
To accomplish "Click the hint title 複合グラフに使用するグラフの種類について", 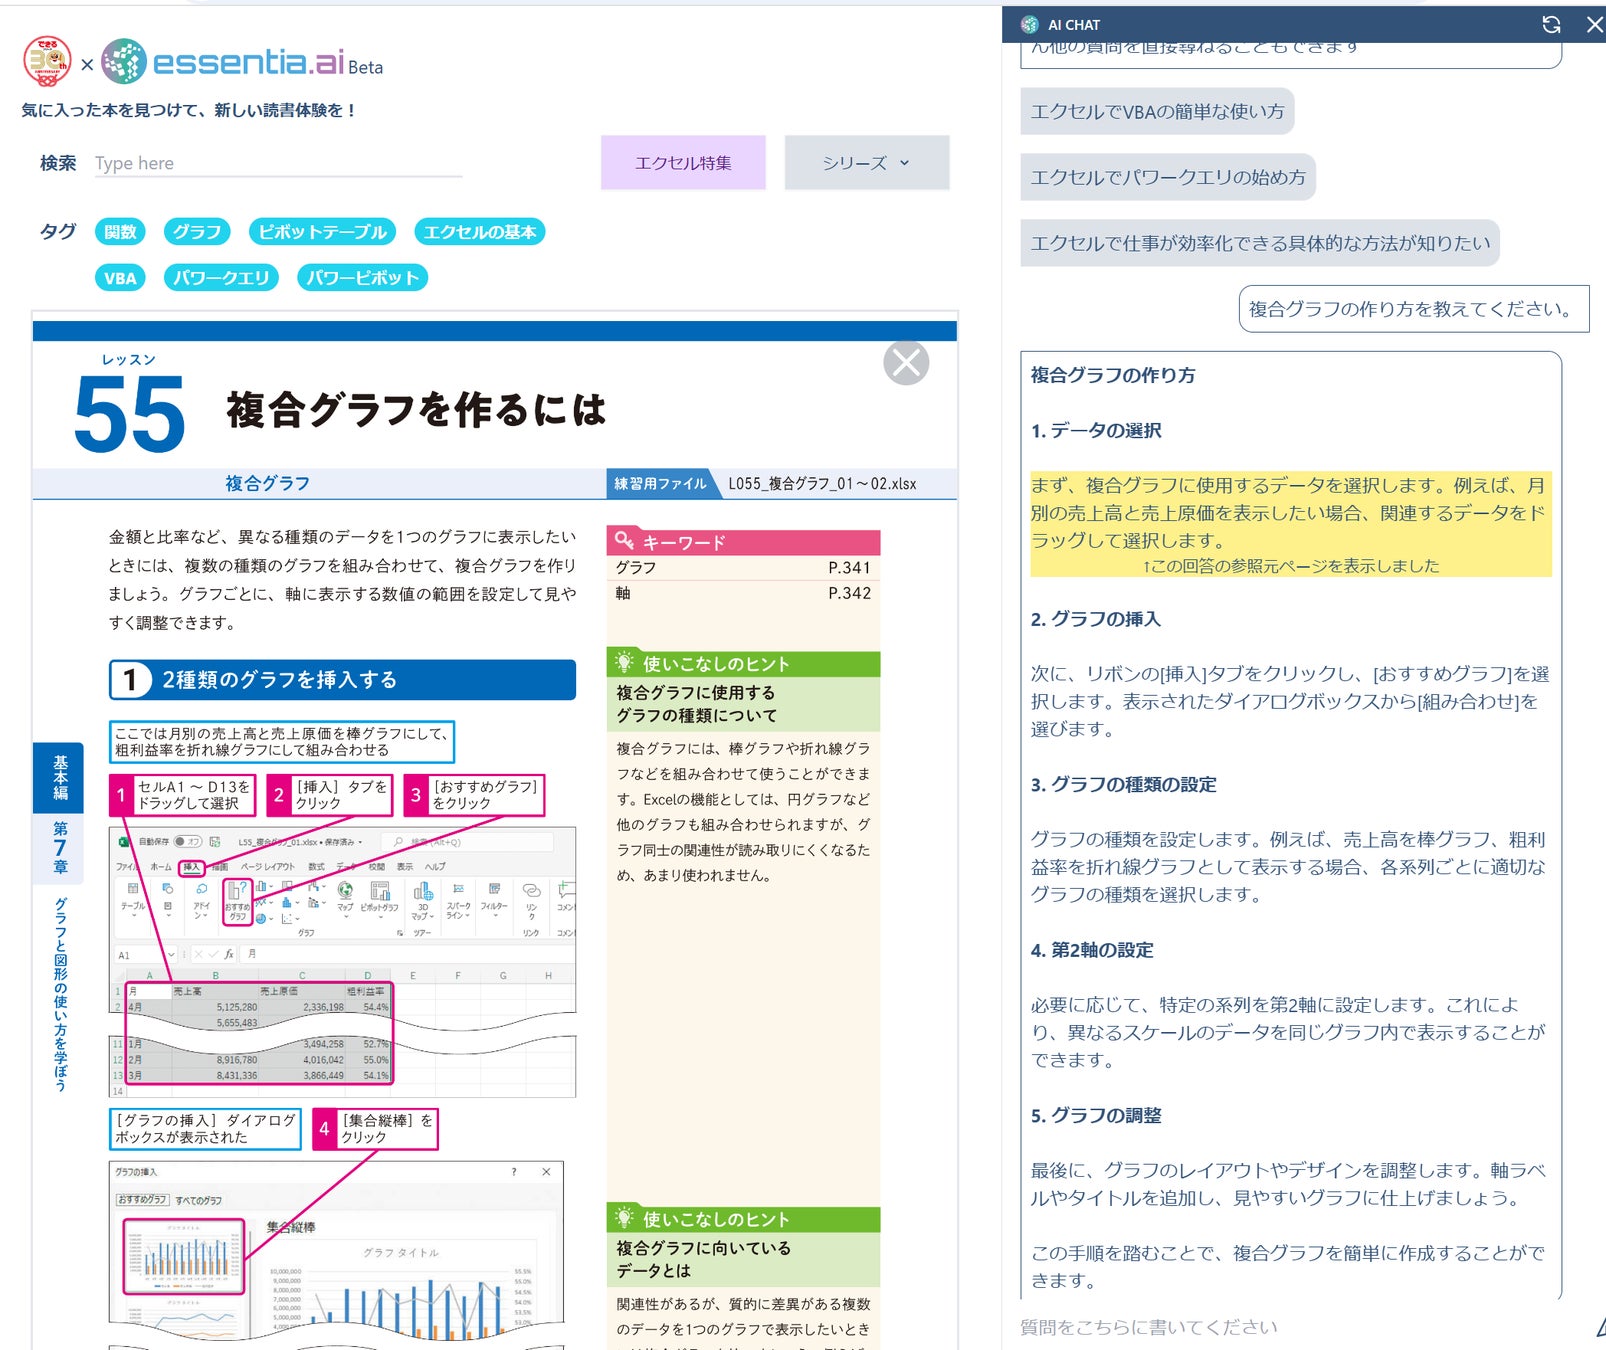I will click(x=697, y=704).
